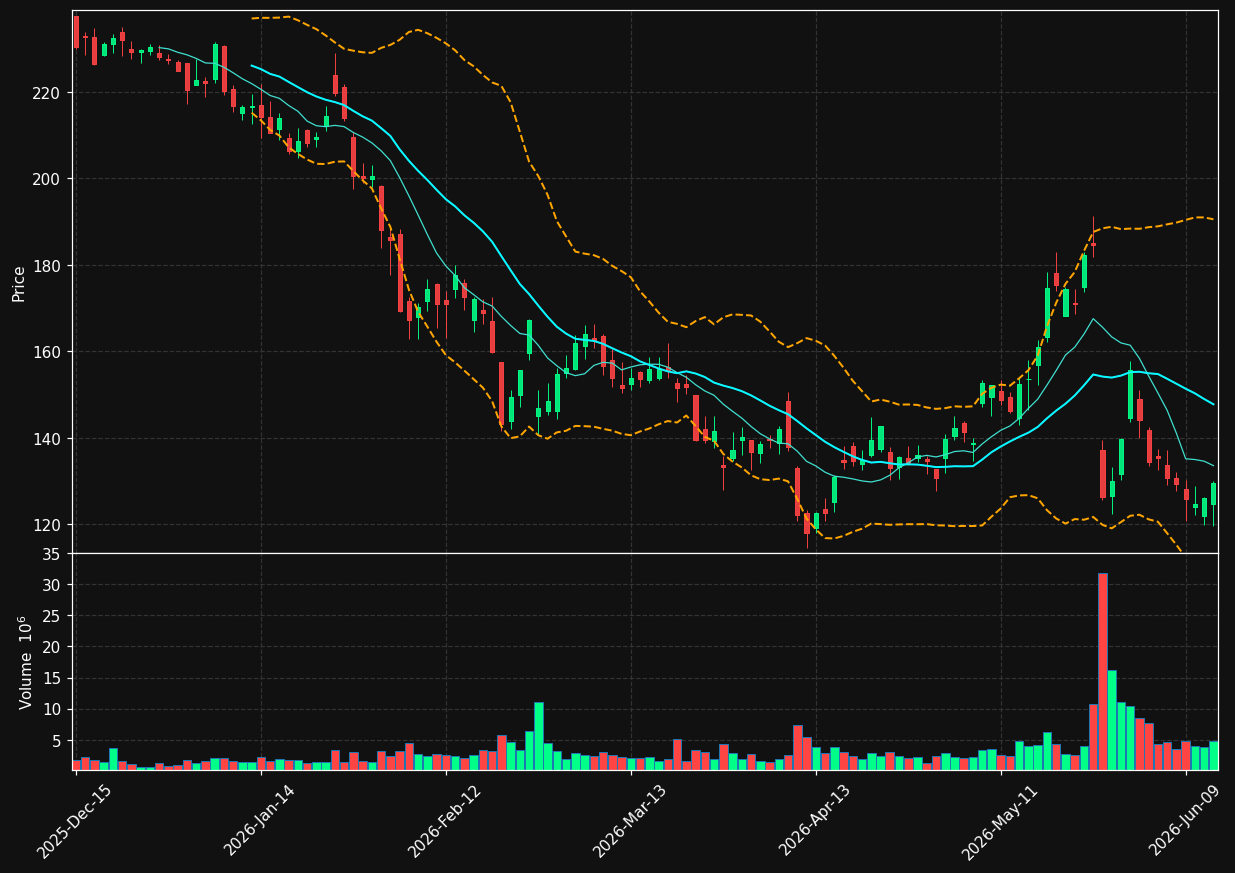Click the 2025-Dec-15 date label
The image size is (1235, 873).
click(75, 821)
